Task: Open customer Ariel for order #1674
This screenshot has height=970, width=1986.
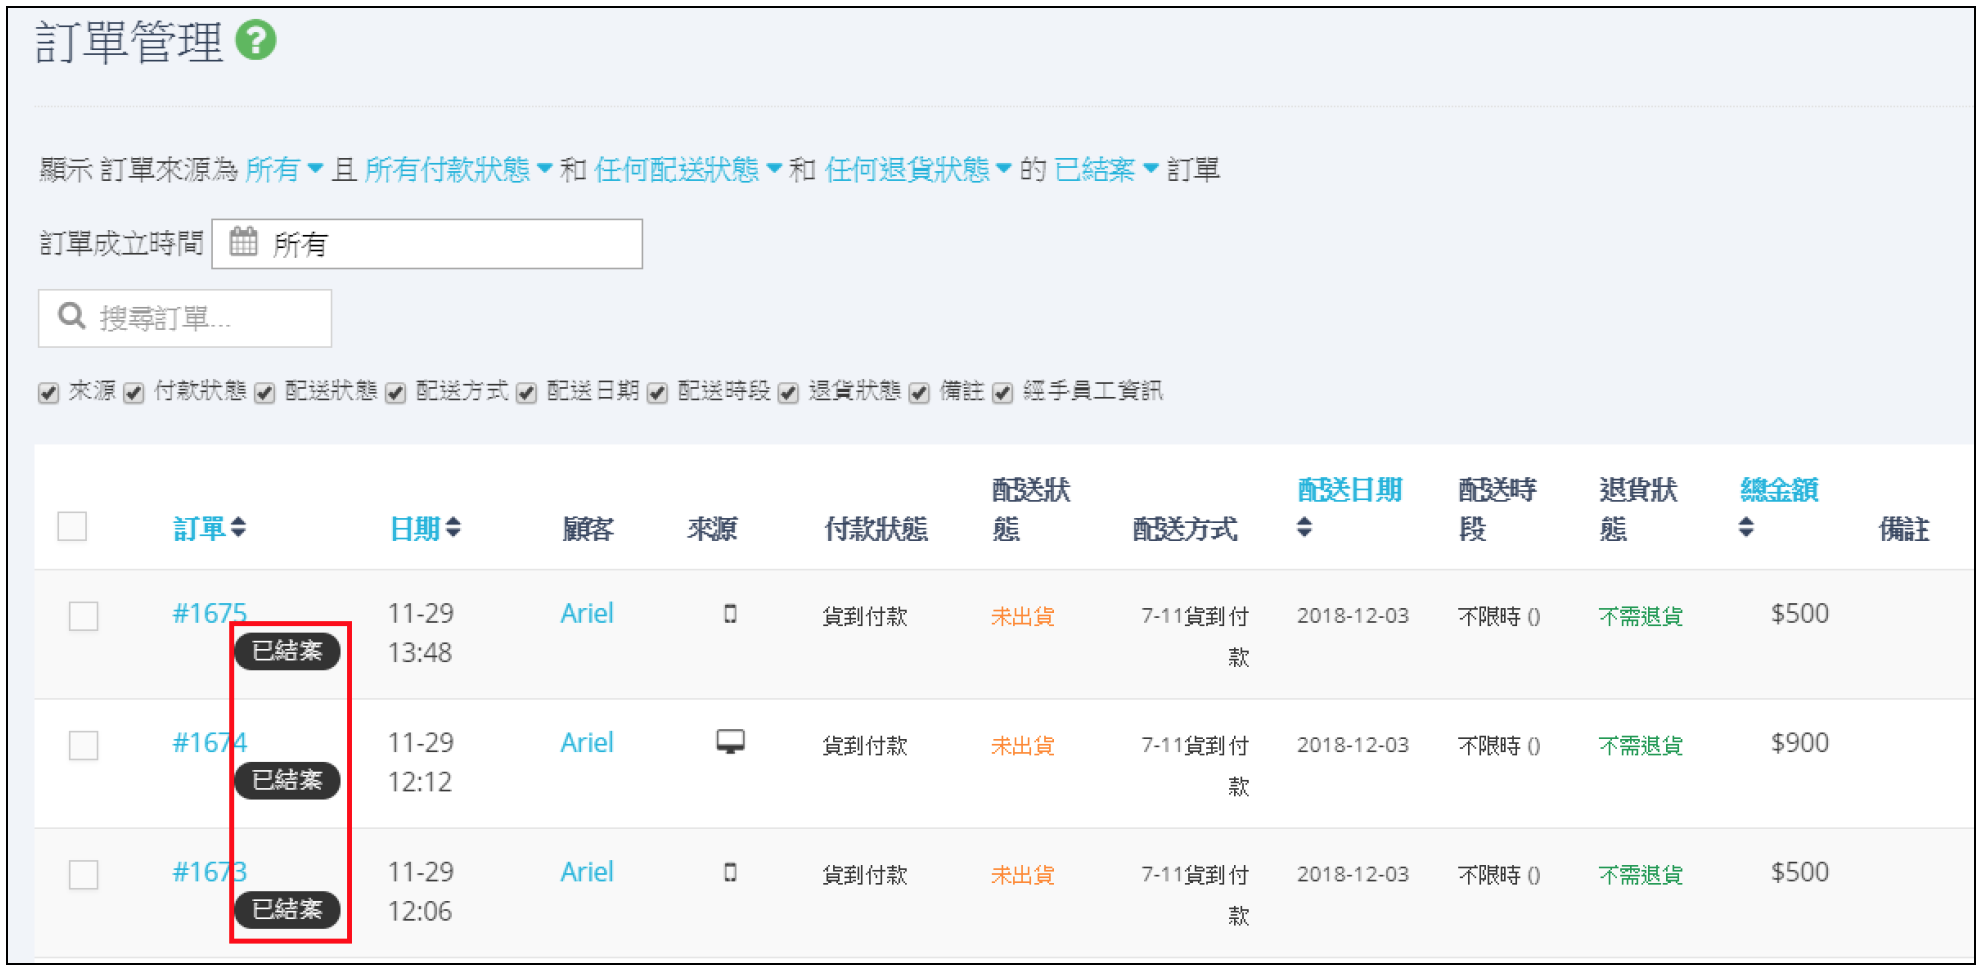Action: click(x=587, y=742)
